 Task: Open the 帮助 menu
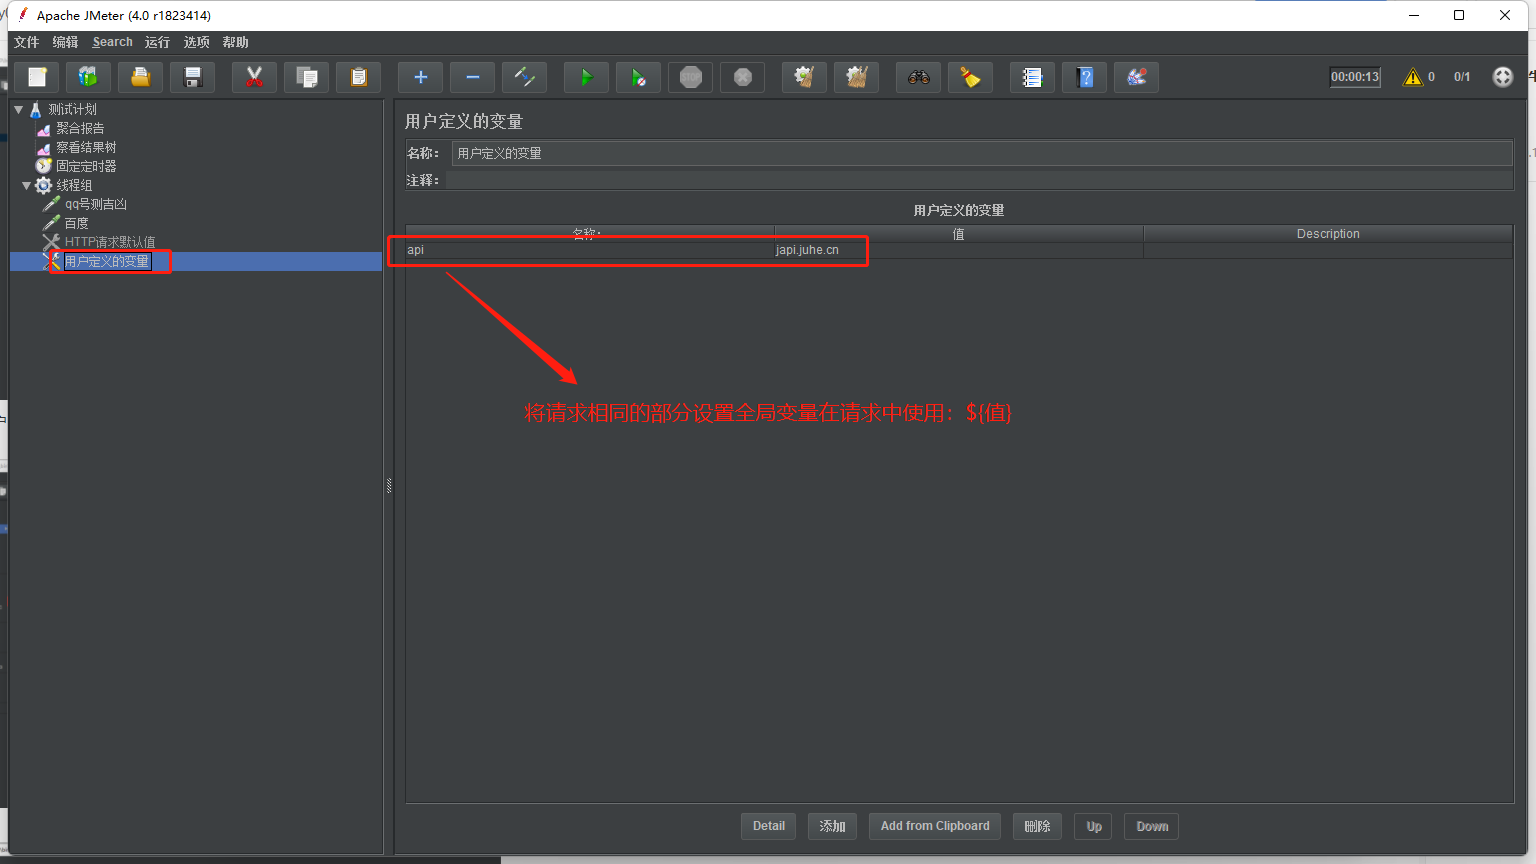236,42
